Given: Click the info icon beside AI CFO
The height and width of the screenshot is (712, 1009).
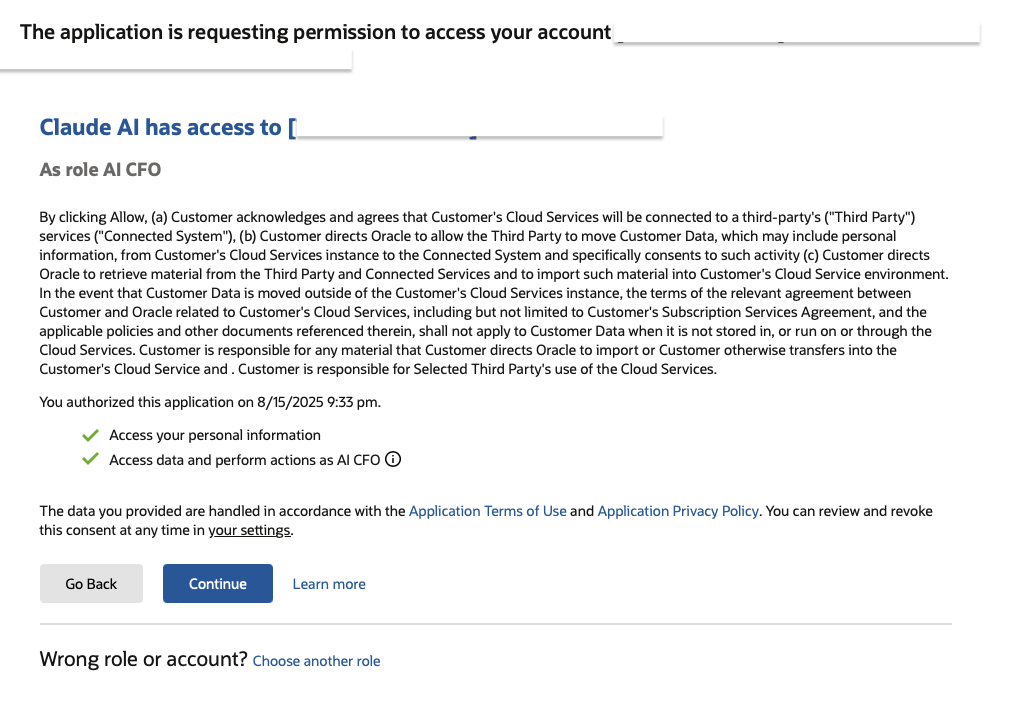Looking at the screenshot, I should (393, 460).
